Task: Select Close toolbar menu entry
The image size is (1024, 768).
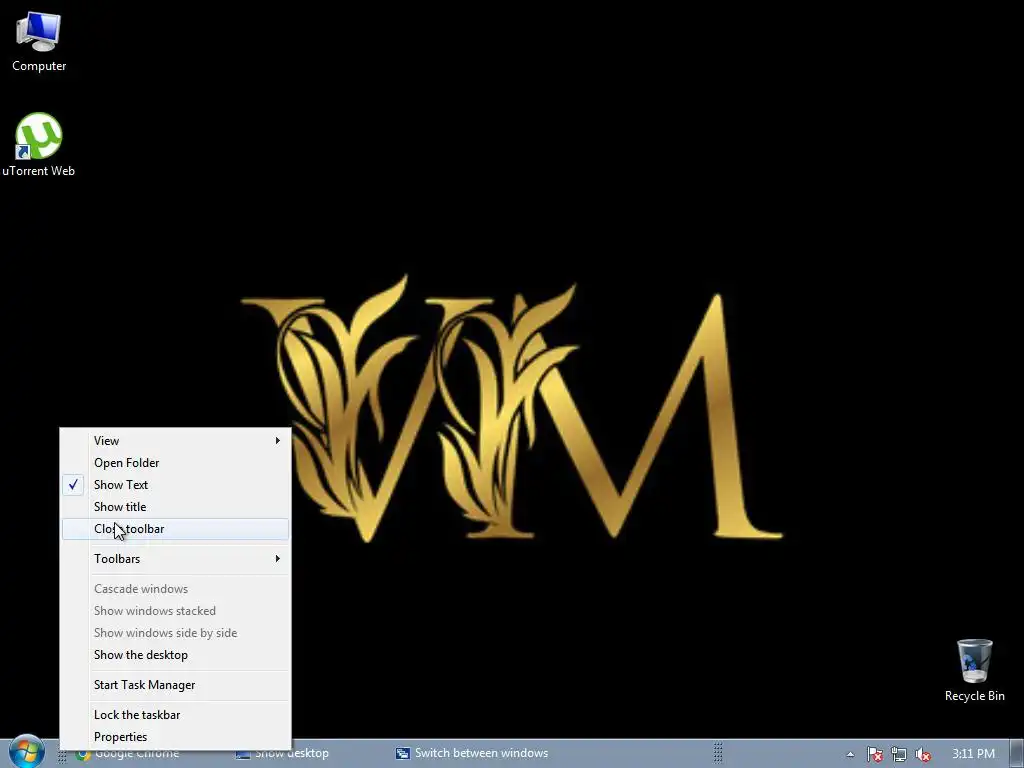Action: point(175,529)
